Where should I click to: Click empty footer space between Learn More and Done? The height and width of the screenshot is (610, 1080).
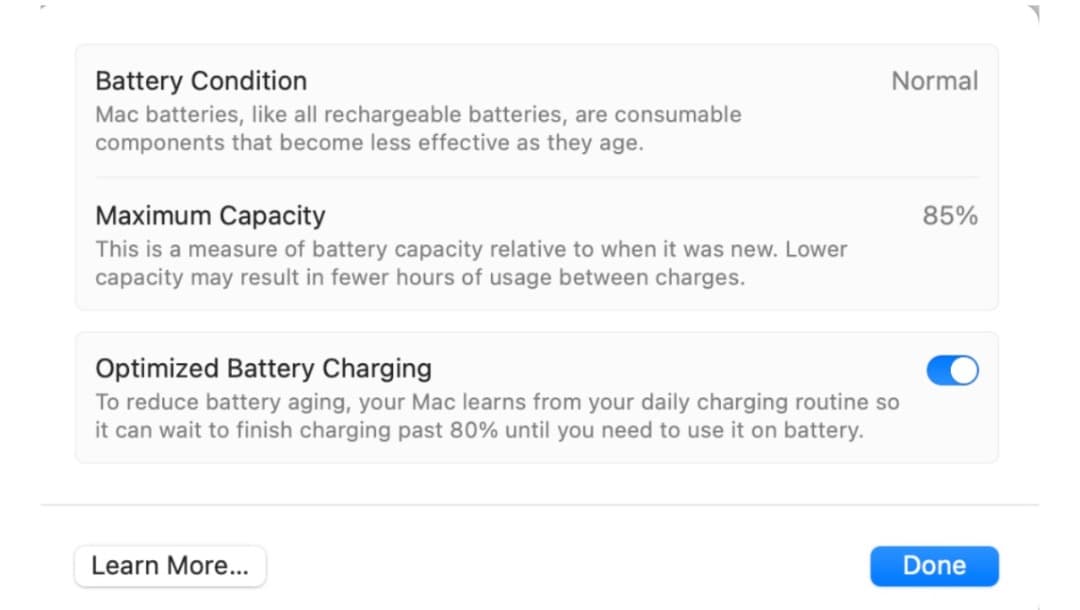567,566
